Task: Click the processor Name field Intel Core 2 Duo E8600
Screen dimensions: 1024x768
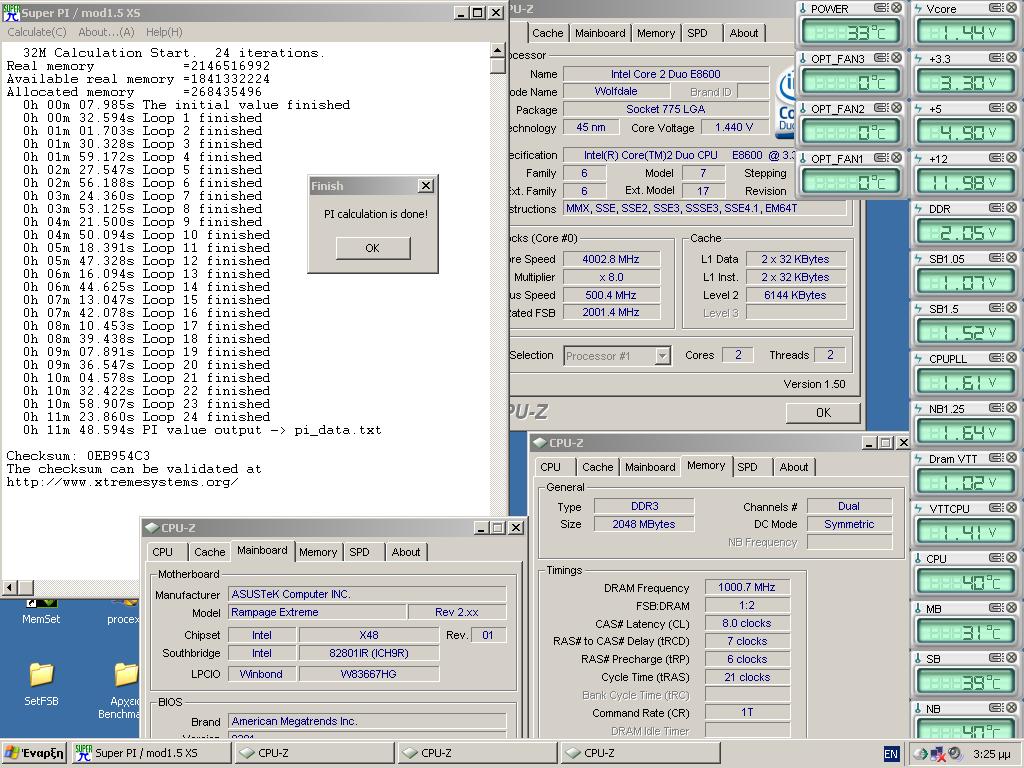Action: point(665,74)
